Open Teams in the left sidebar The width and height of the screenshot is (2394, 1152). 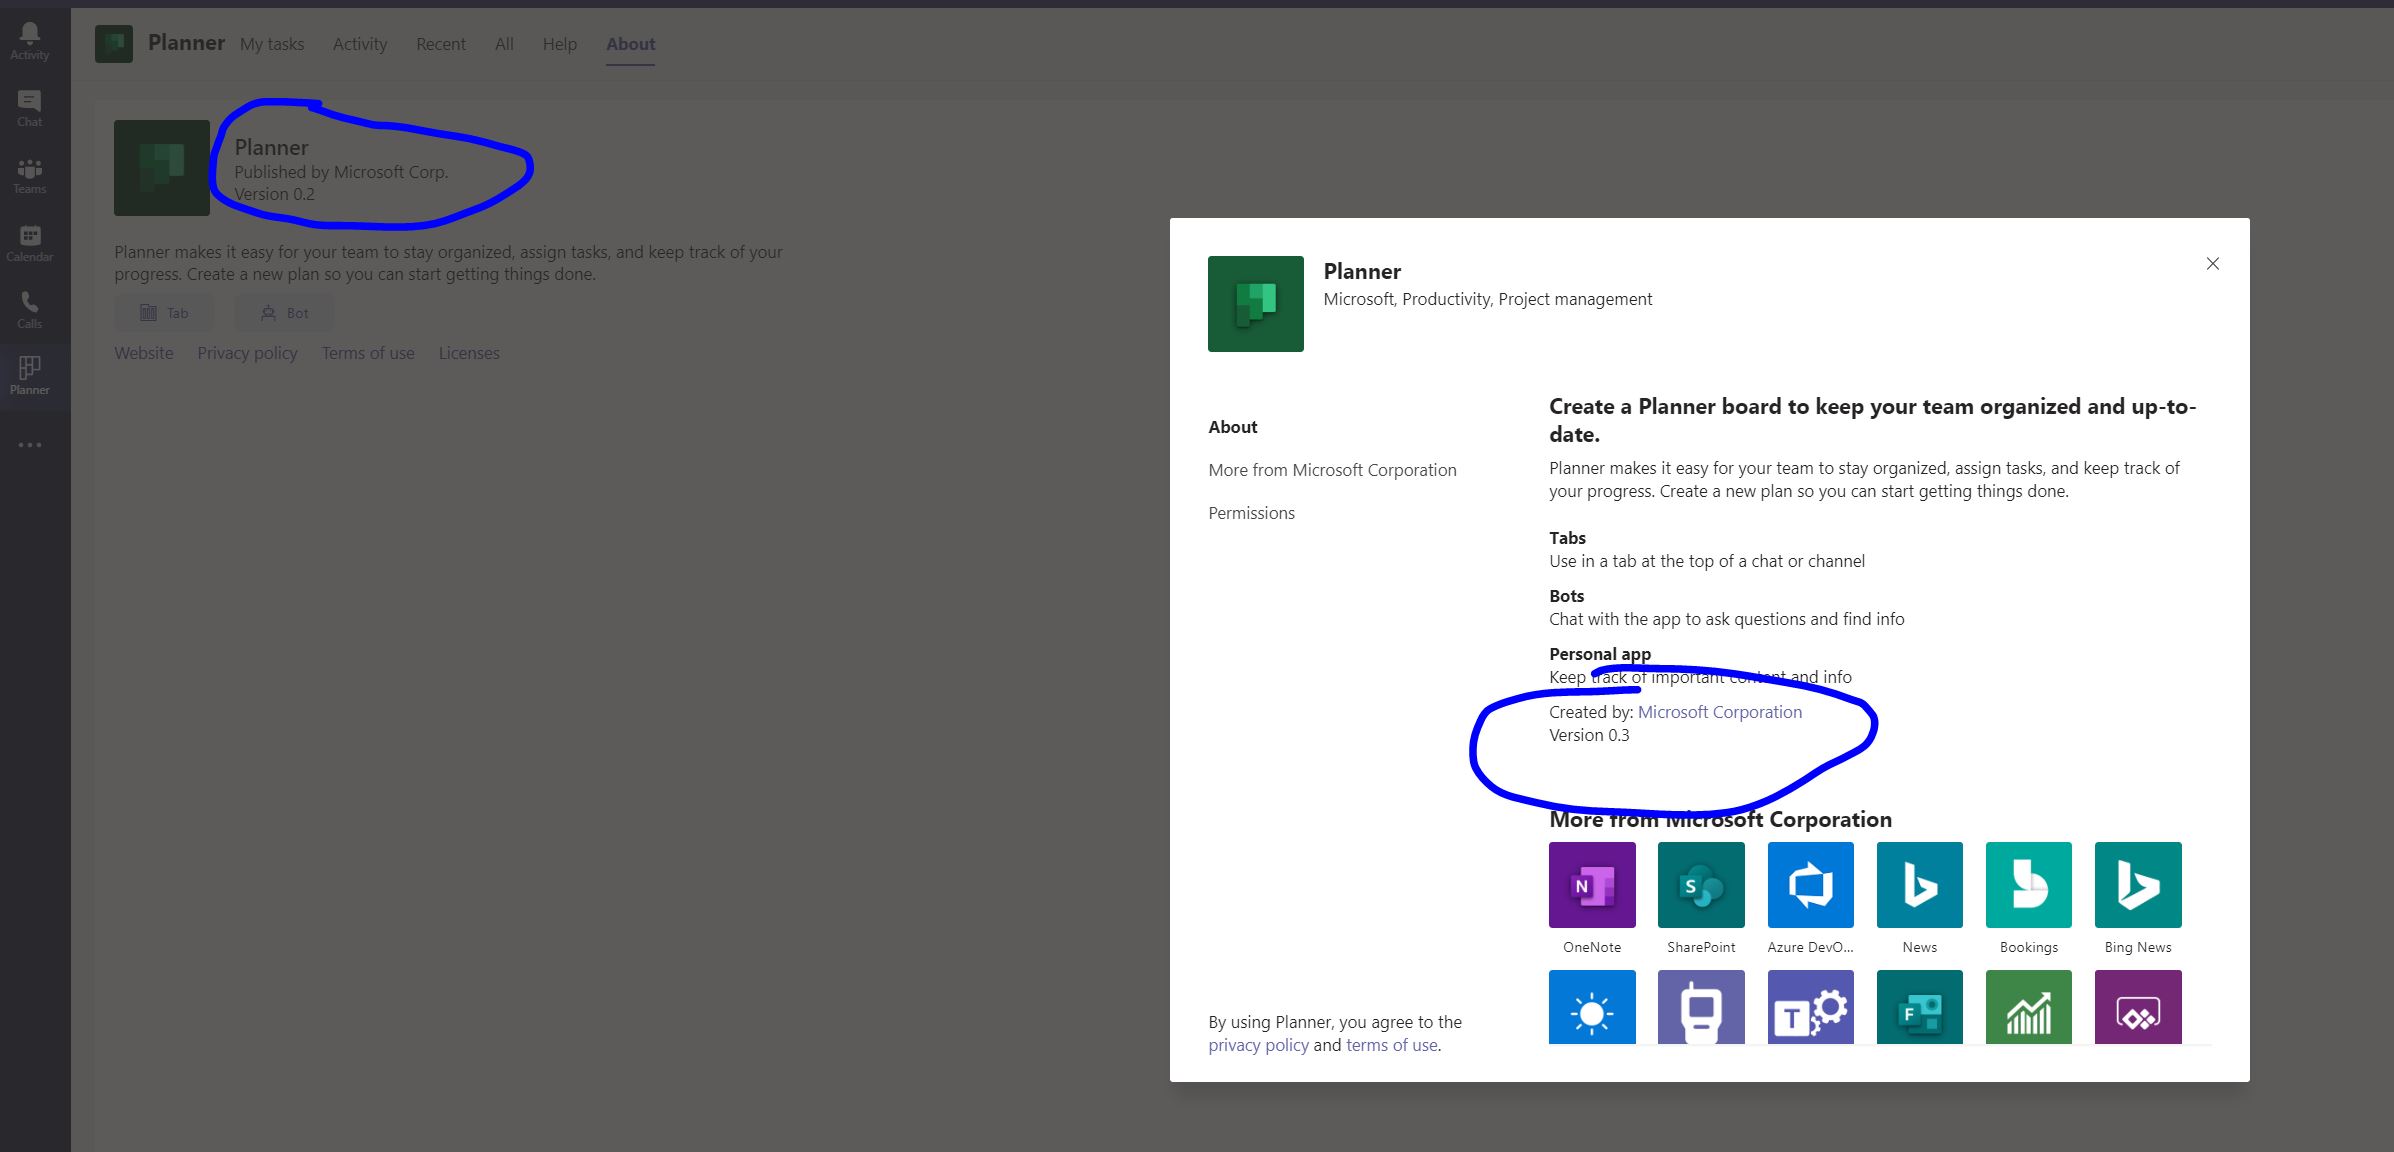click(29, 175)
